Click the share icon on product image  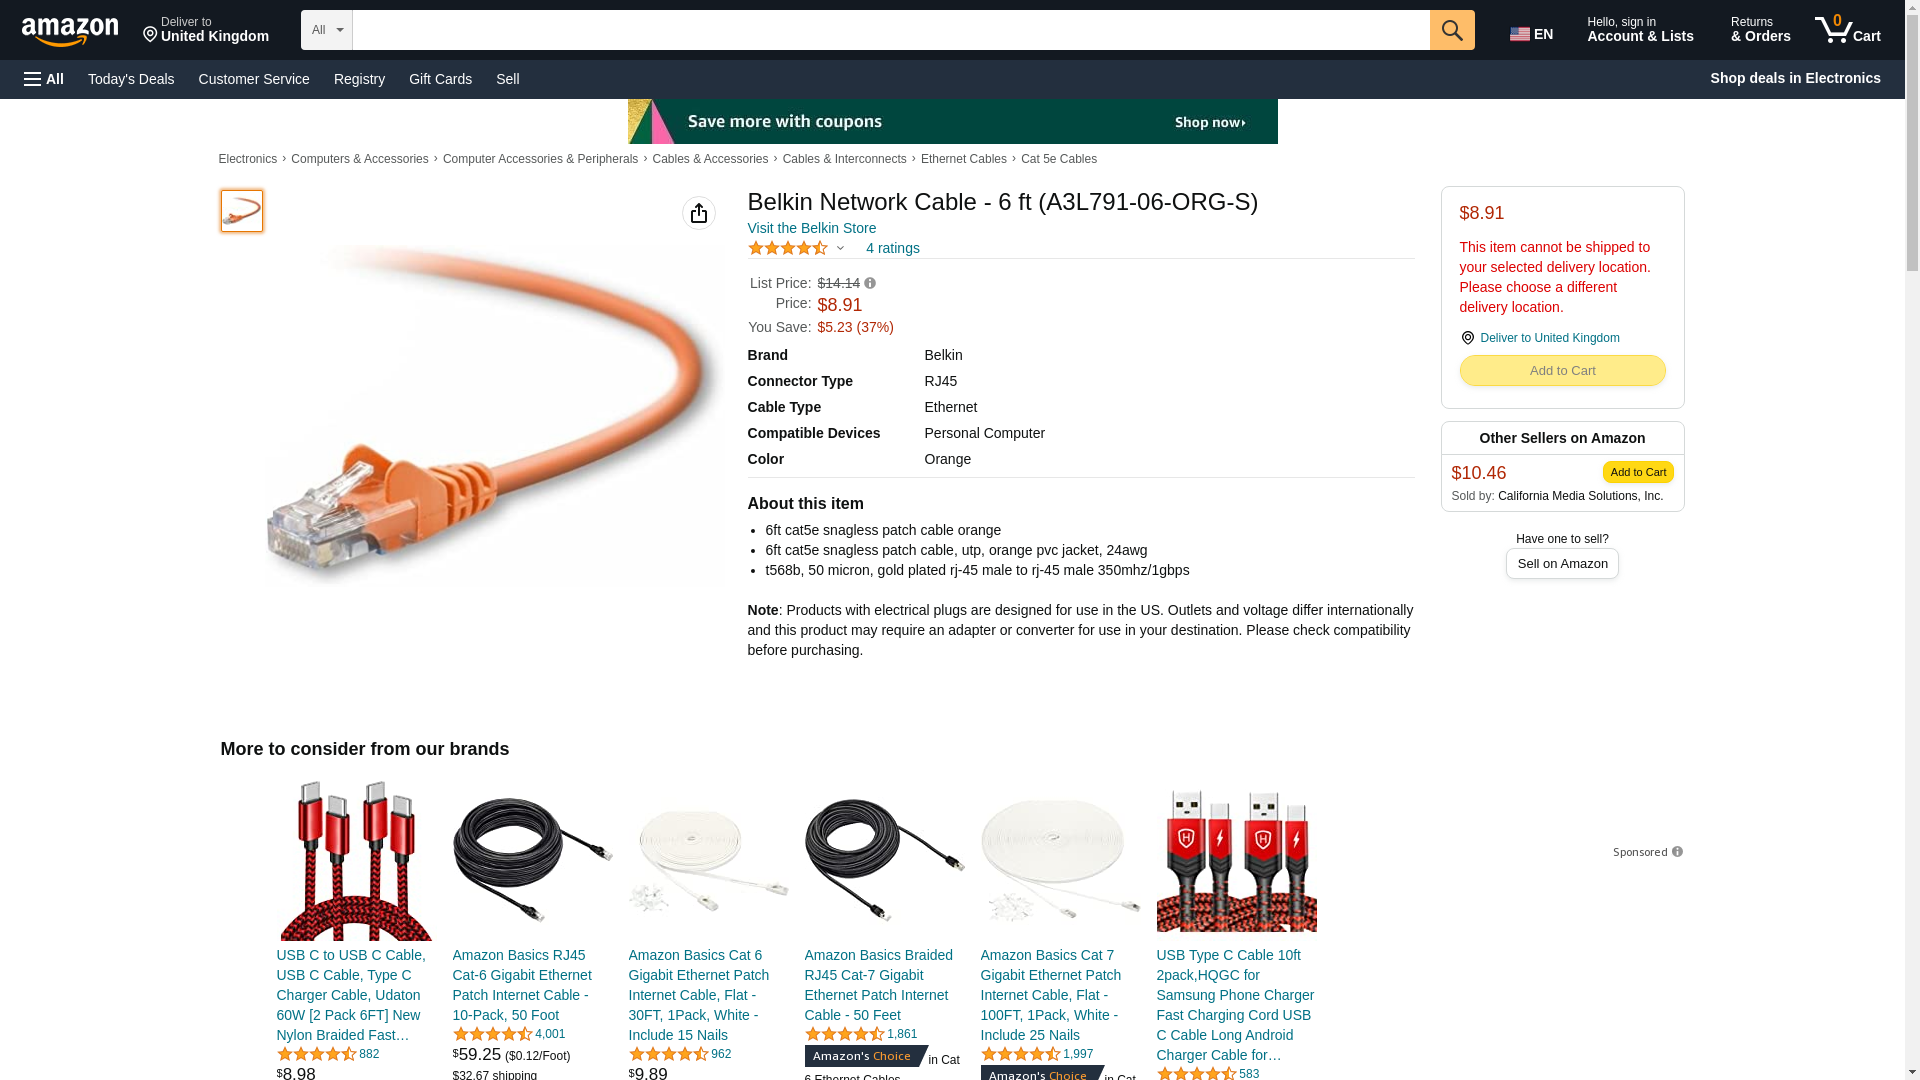[699, 213]
